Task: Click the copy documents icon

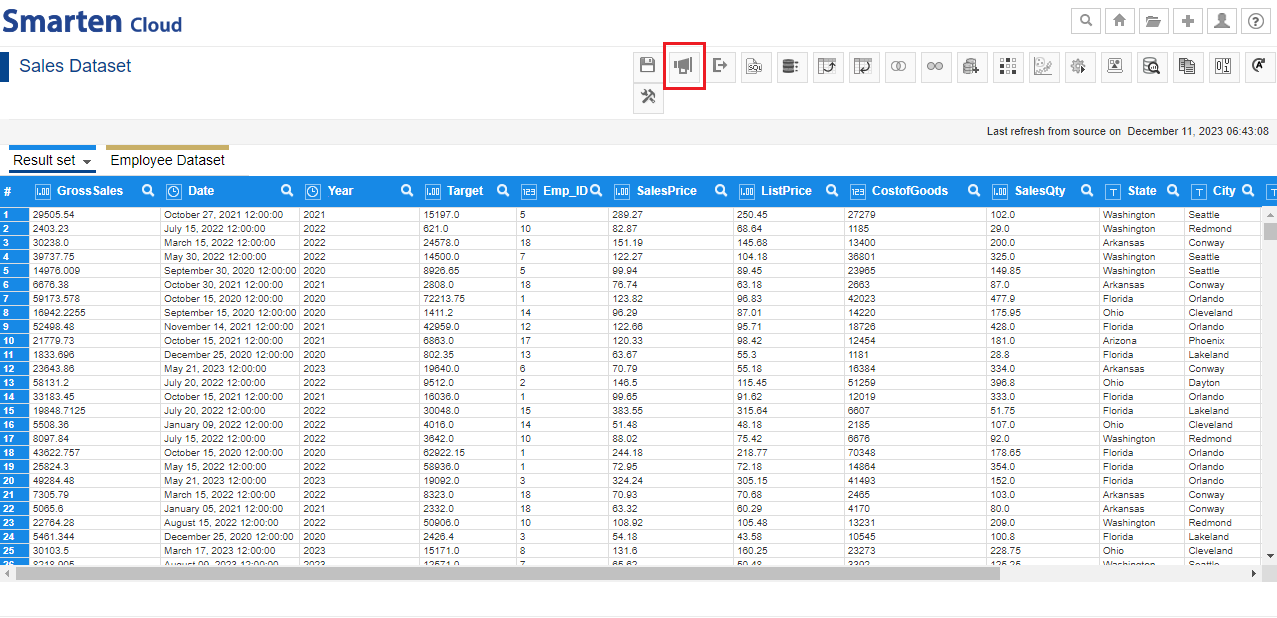Action: pos(1188,66)
